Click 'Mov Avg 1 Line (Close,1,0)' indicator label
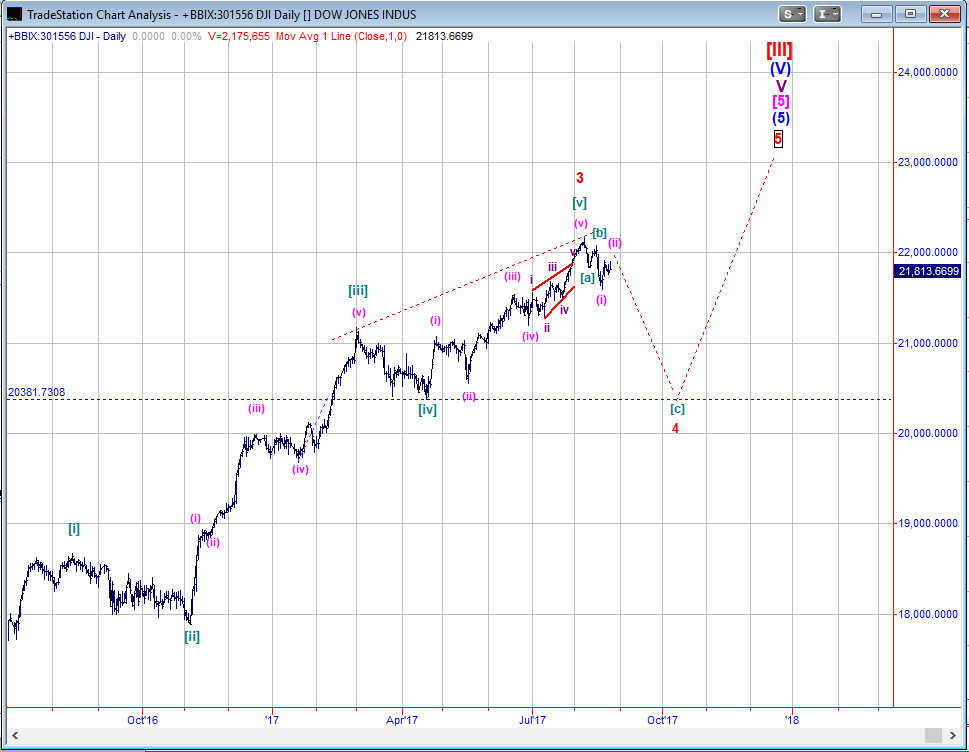Image resolution: width=969 pixels, height=752 pixels. [341, 36]
